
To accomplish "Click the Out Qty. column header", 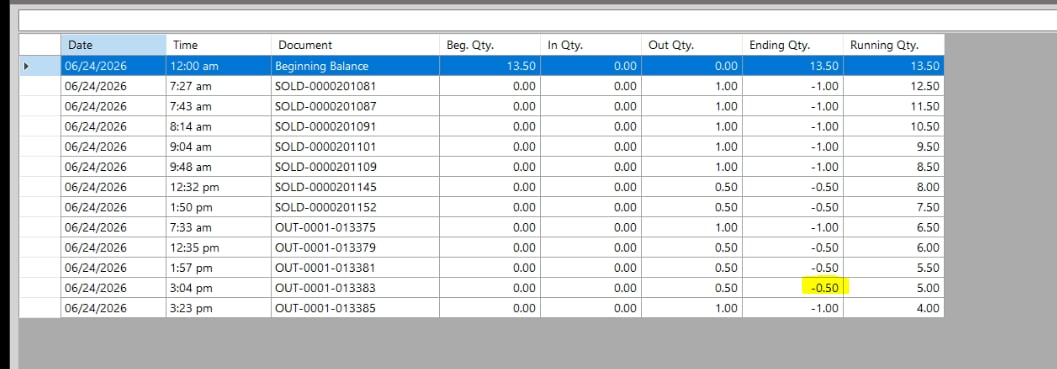I will (x=692, y=45).
